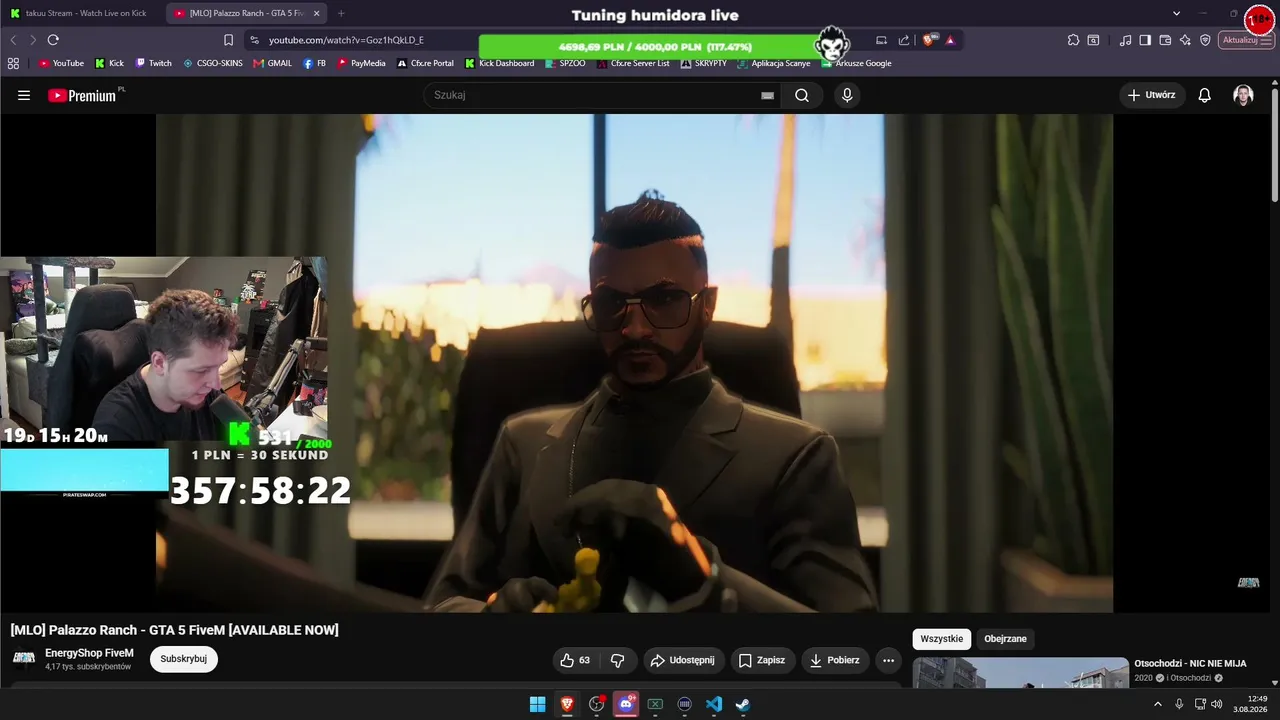
Task: Go to YouTube Premium home logo
Action: click(82, 95)
